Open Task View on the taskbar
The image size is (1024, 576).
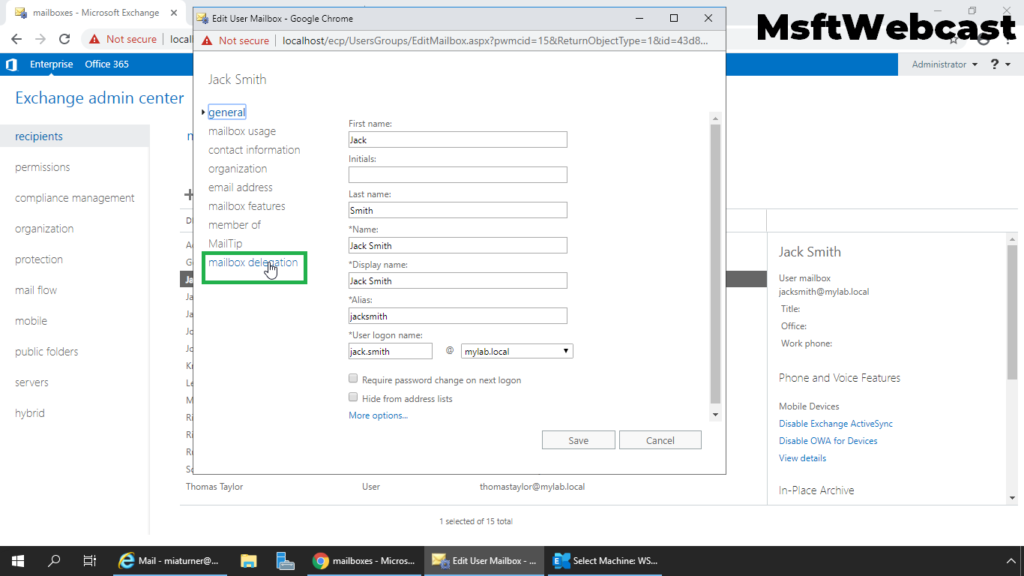pos(89,560)
